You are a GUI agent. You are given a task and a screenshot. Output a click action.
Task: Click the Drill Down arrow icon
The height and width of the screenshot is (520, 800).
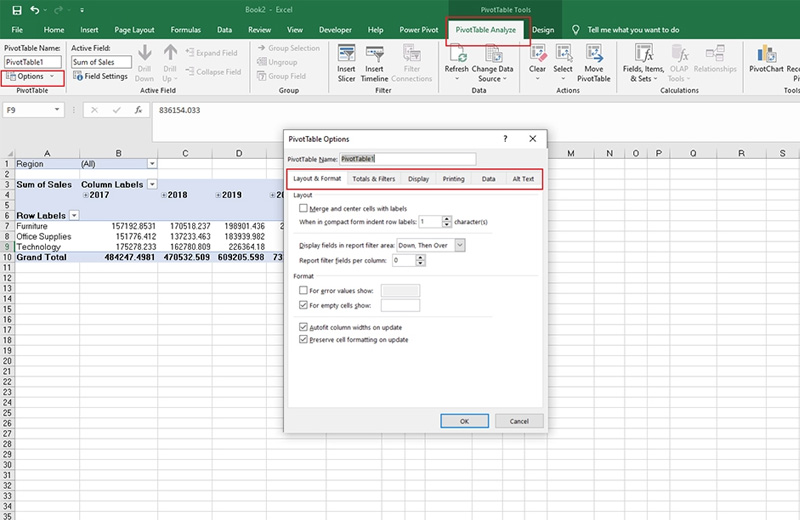pyautogui.click(x=145, y=53)
